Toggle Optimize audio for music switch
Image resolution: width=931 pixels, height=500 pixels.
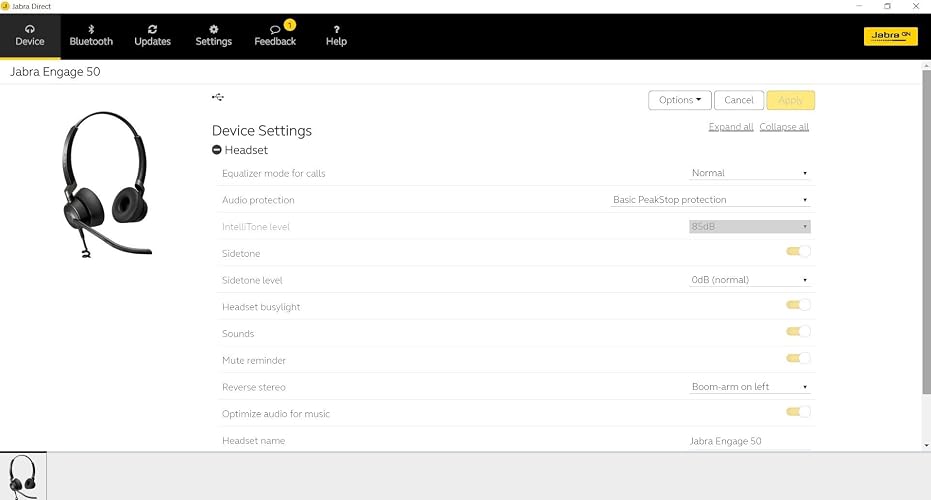[x=798, y=412]
